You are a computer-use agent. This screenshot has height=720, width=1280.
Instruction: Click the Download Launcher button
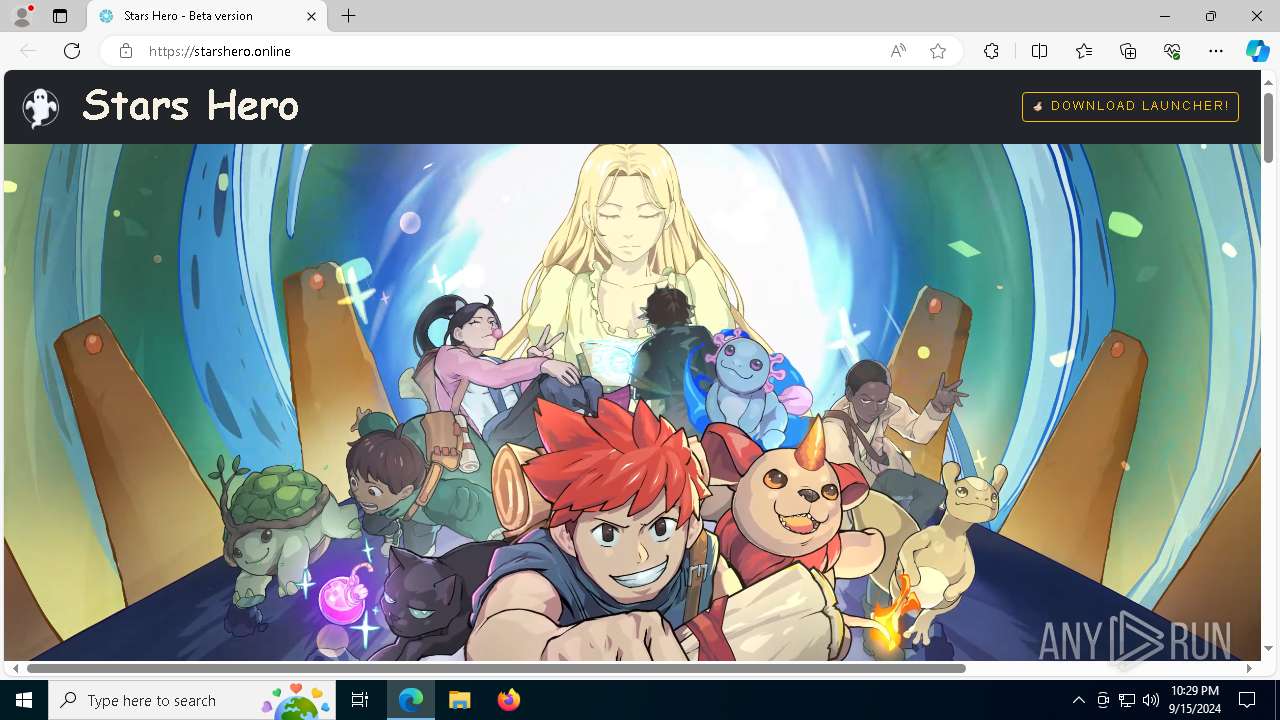coord(1130,106)
